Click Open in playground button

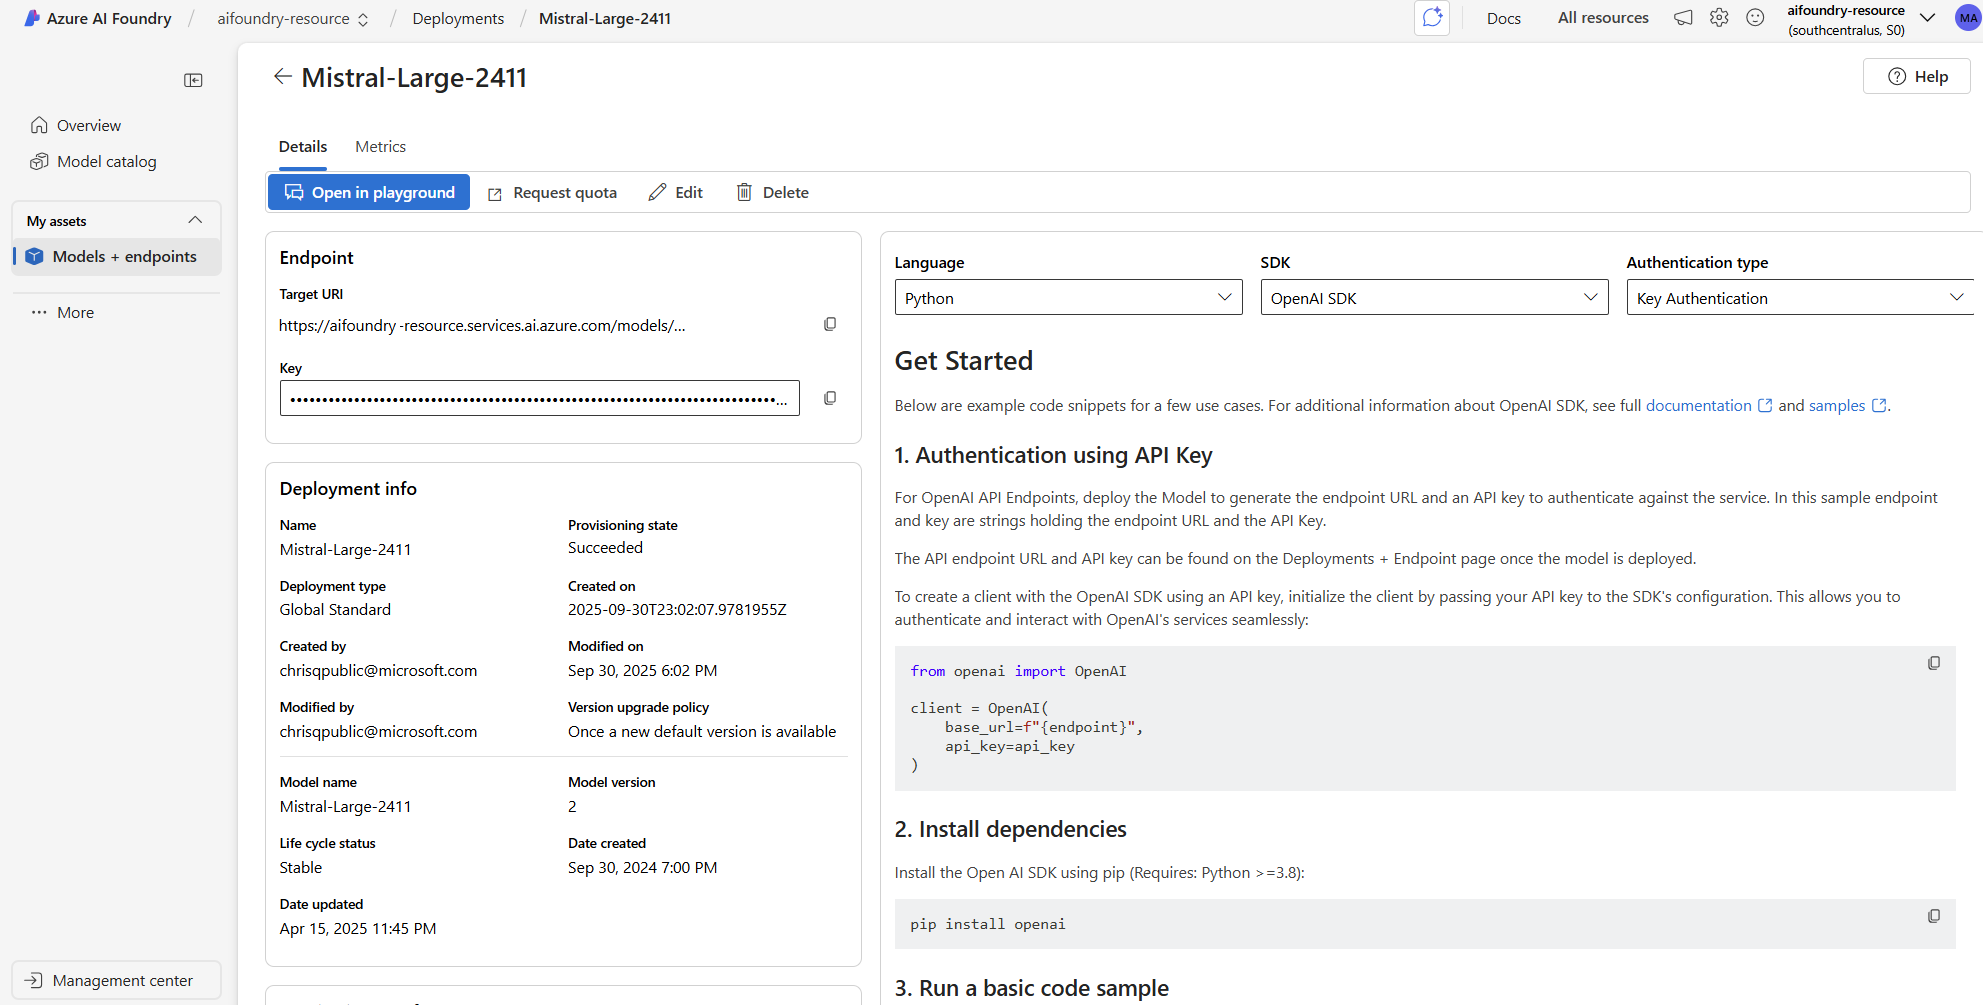click(x=369, y=192)
